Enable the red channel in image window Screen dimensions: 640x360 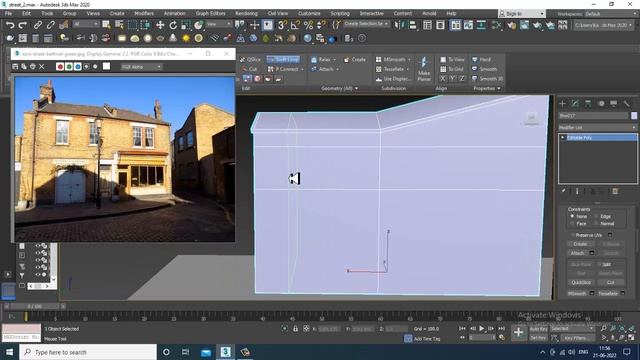pos(60,67)
